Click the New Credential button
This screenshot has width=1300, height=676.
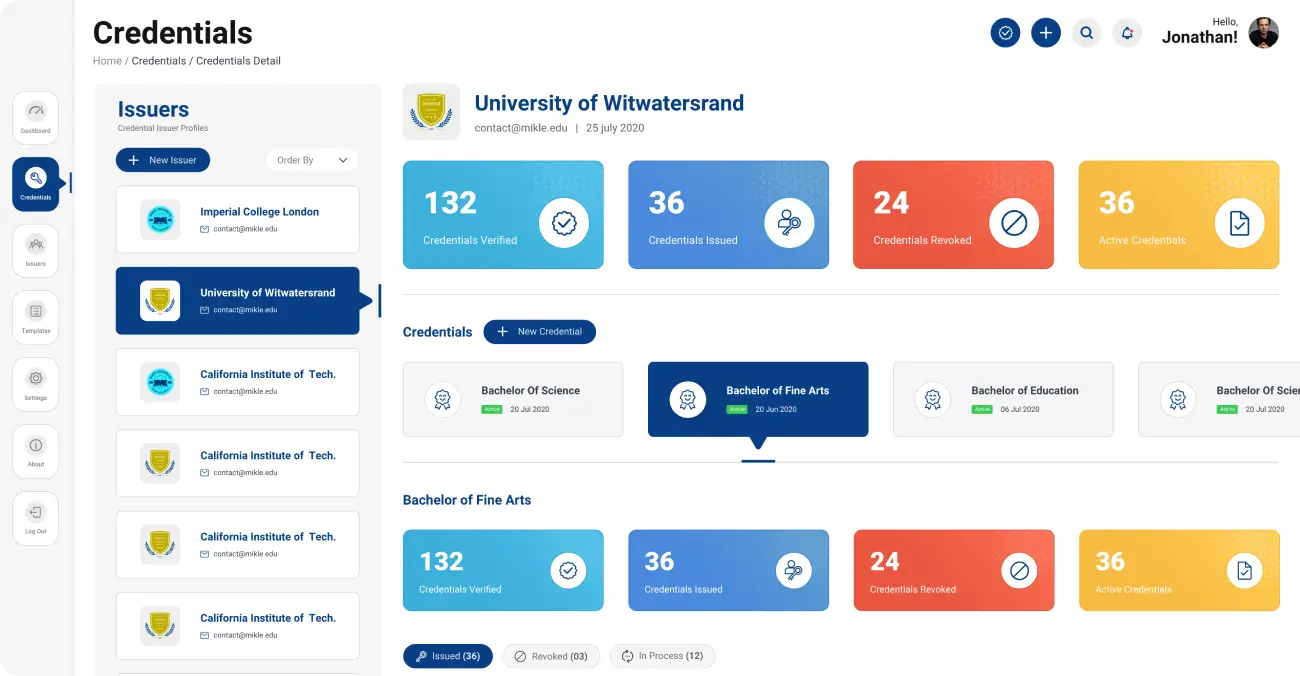pos(539,331)
